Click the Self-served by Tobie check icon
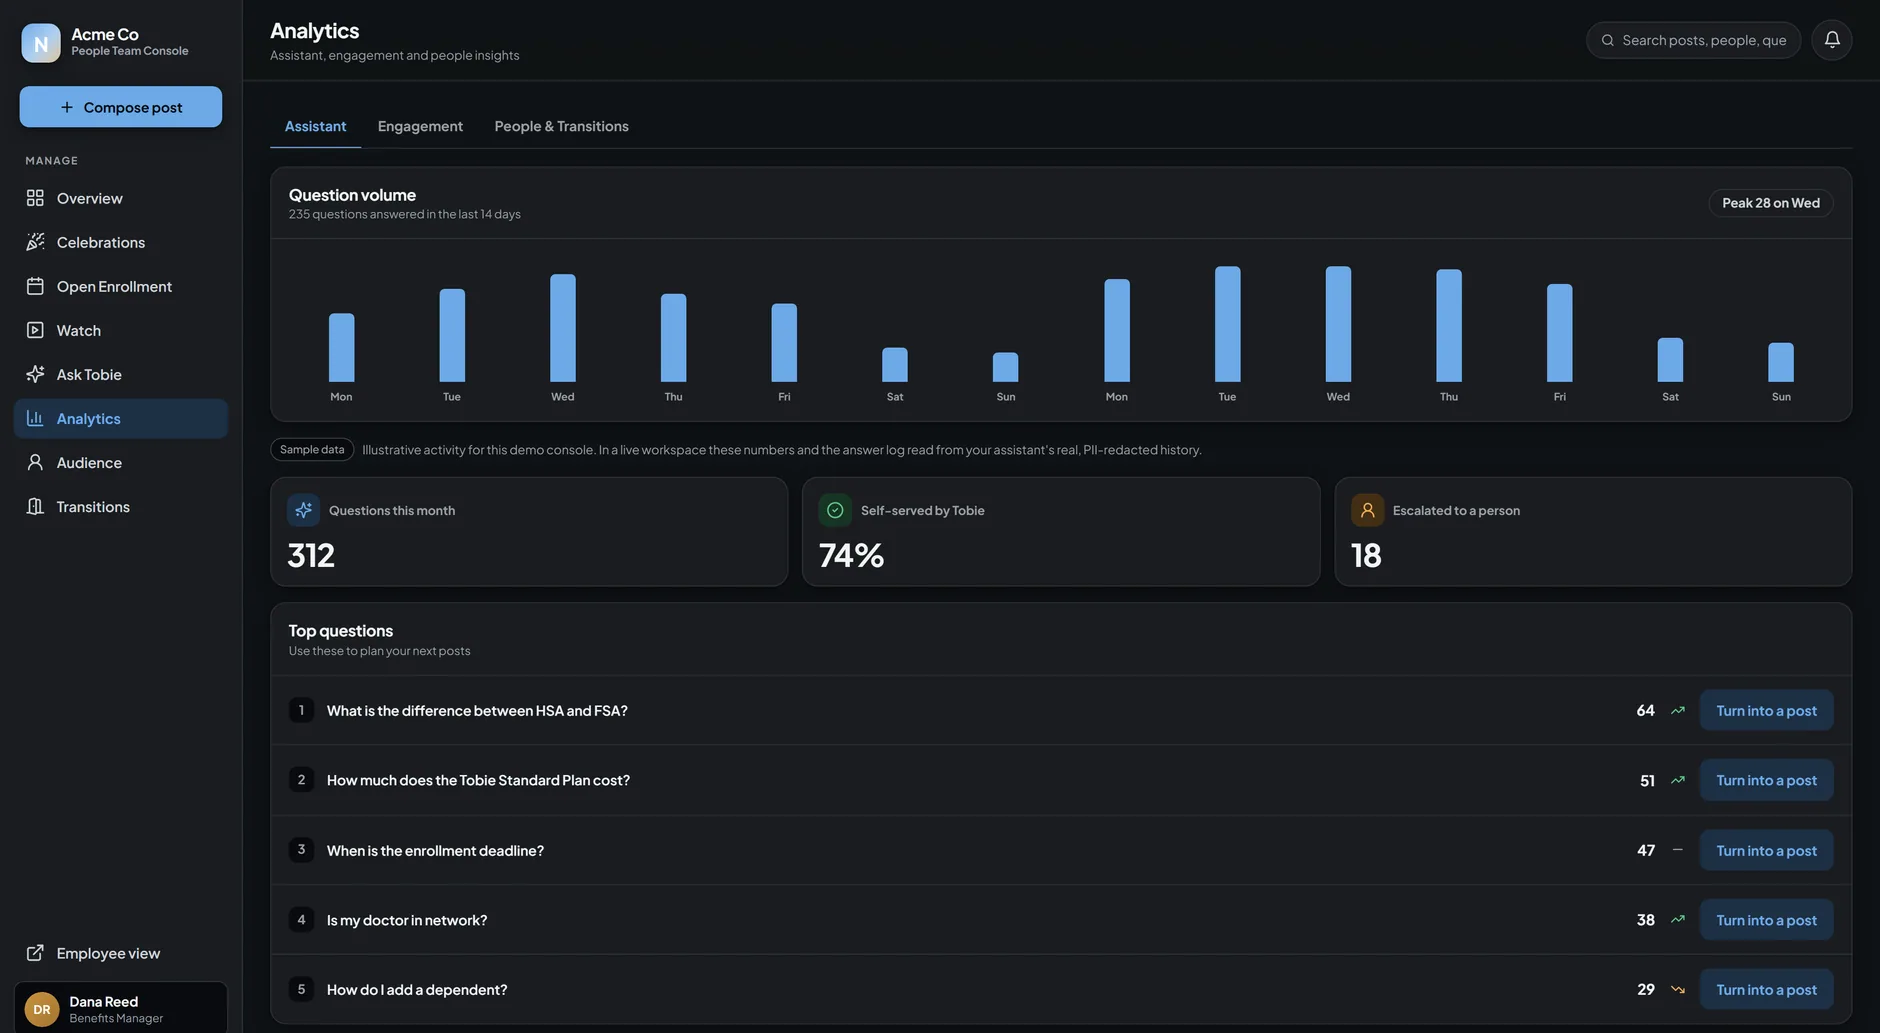Screen dimensions: 1880x1033 click(835, 510)
